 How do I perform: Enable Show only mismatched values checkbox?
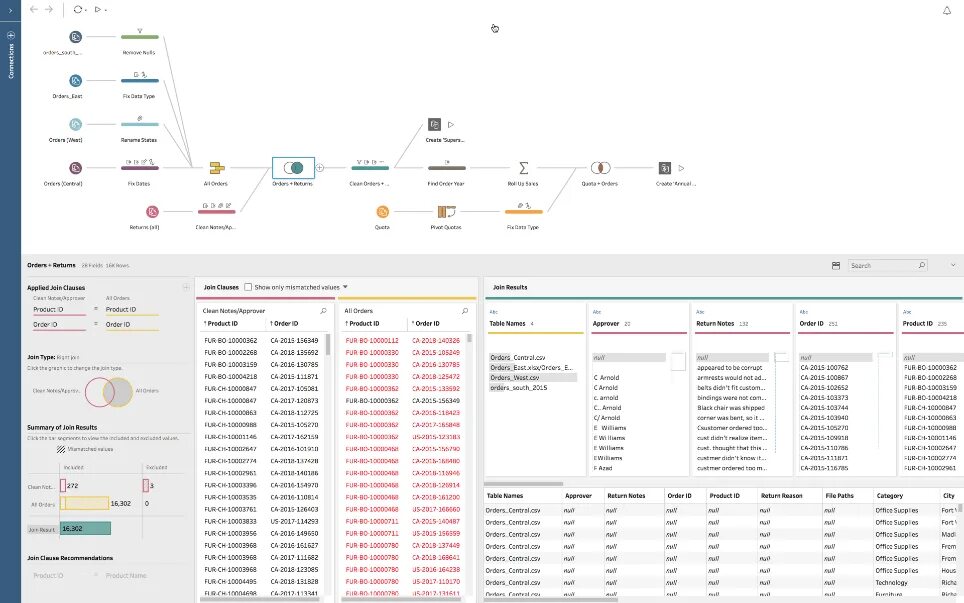(248, 287)
